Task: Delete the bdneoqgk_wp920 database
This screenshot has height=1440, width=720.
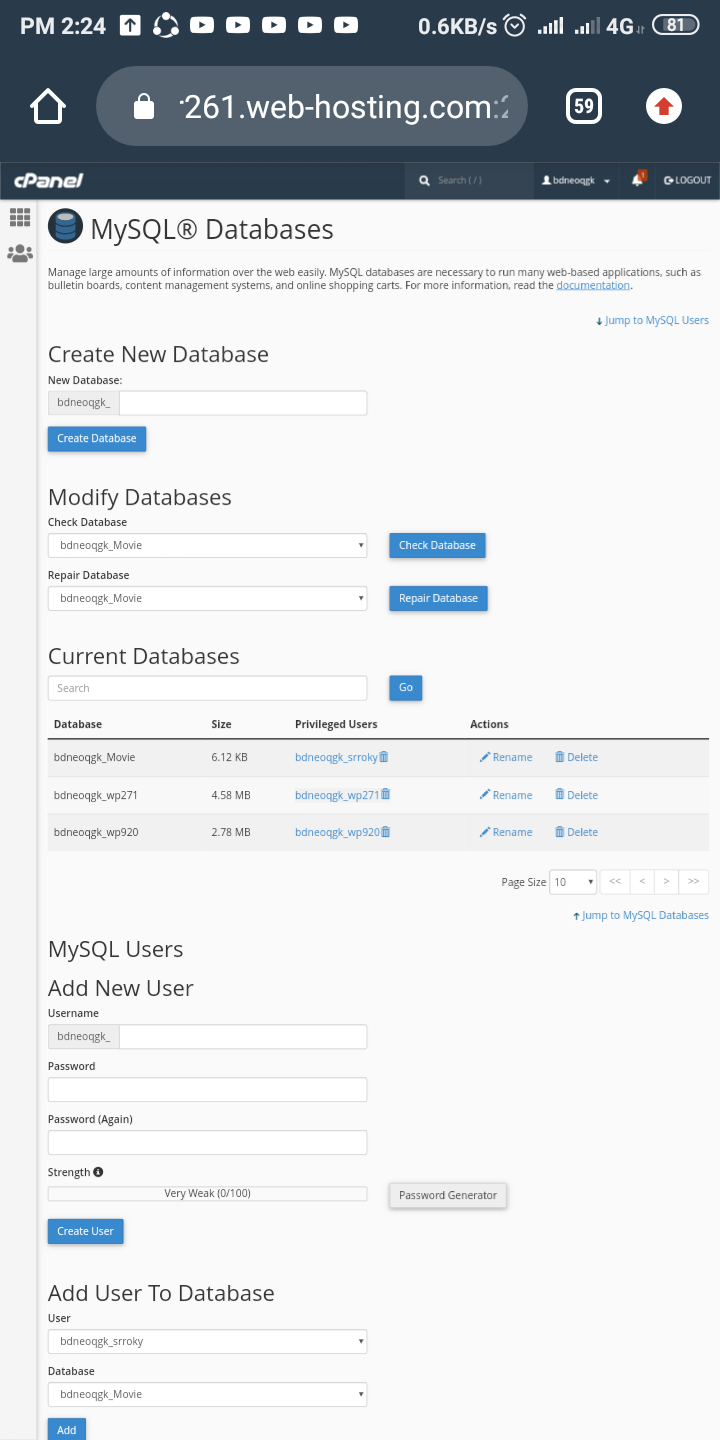Action: pos(576,832)
